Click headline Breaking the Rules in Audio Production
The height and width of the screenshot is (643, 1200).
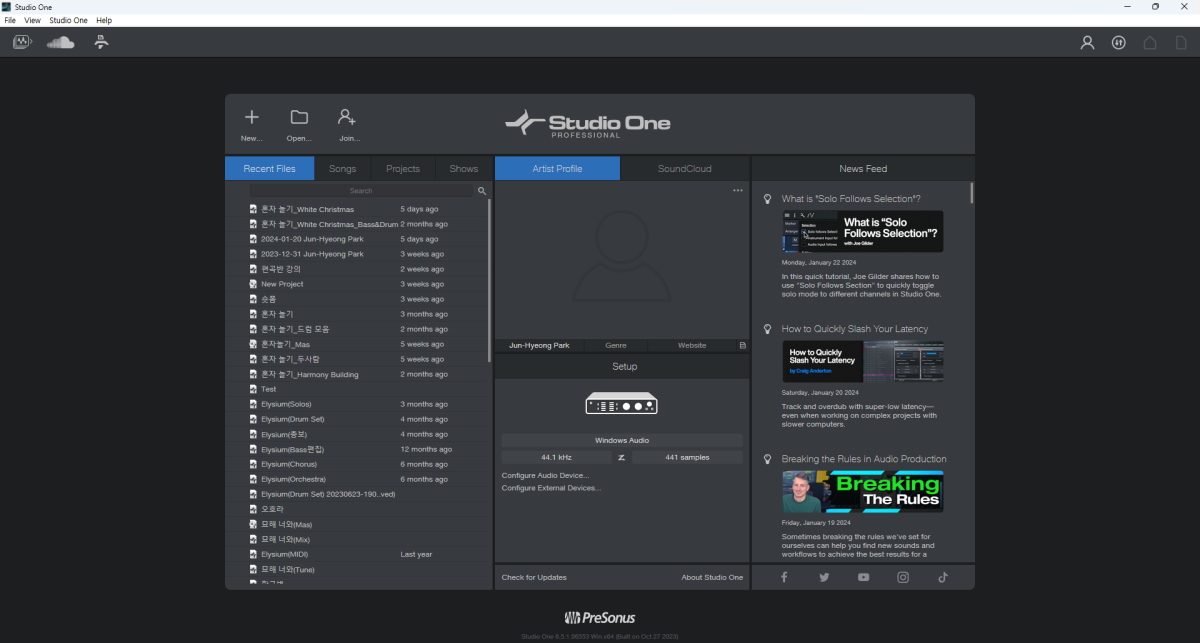point(864,459)
